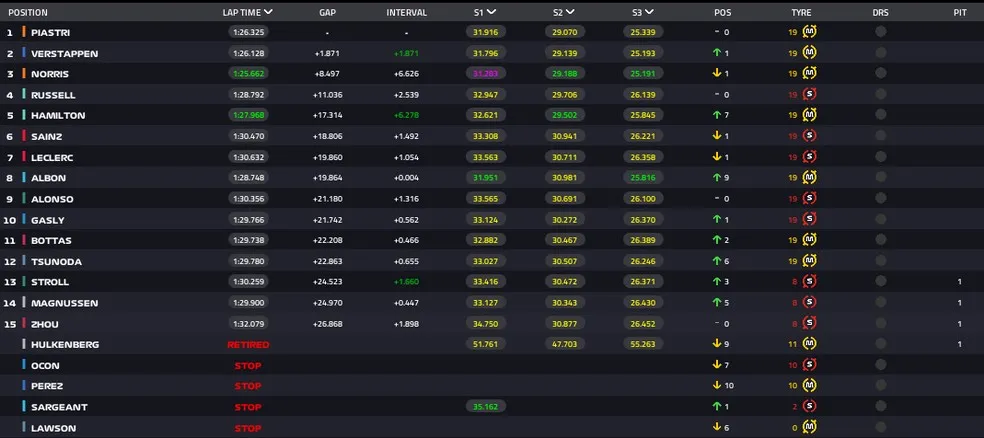Click Tsunoda's medium tyre icon

point(810,261)
